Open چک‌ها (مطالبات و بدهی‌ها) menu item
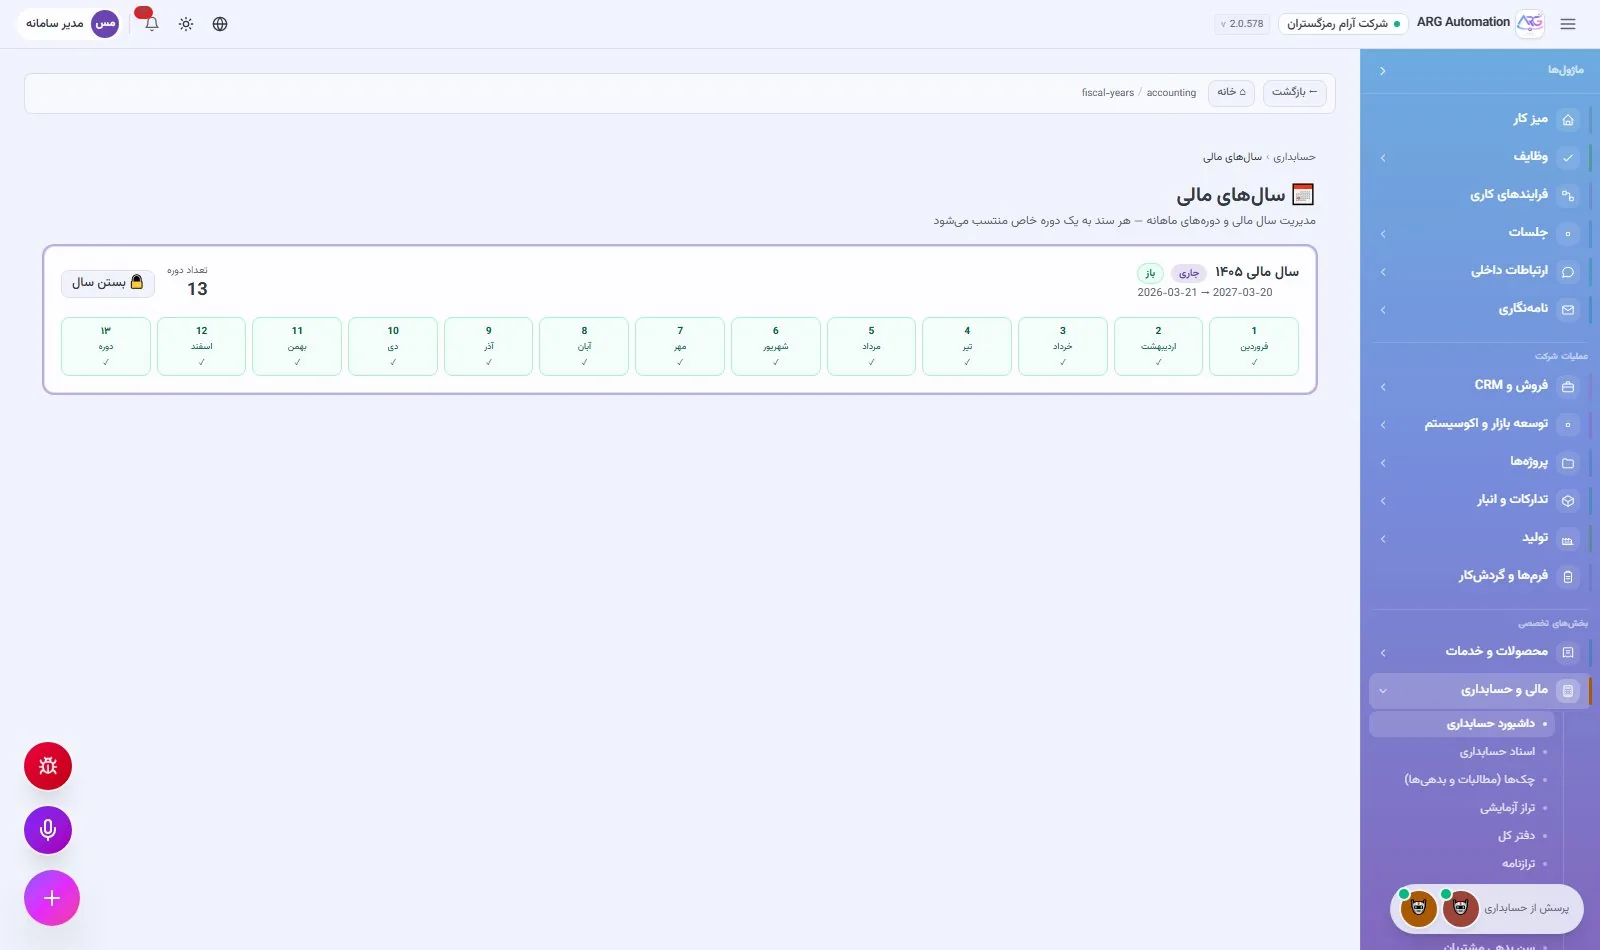 (1462, 780)
